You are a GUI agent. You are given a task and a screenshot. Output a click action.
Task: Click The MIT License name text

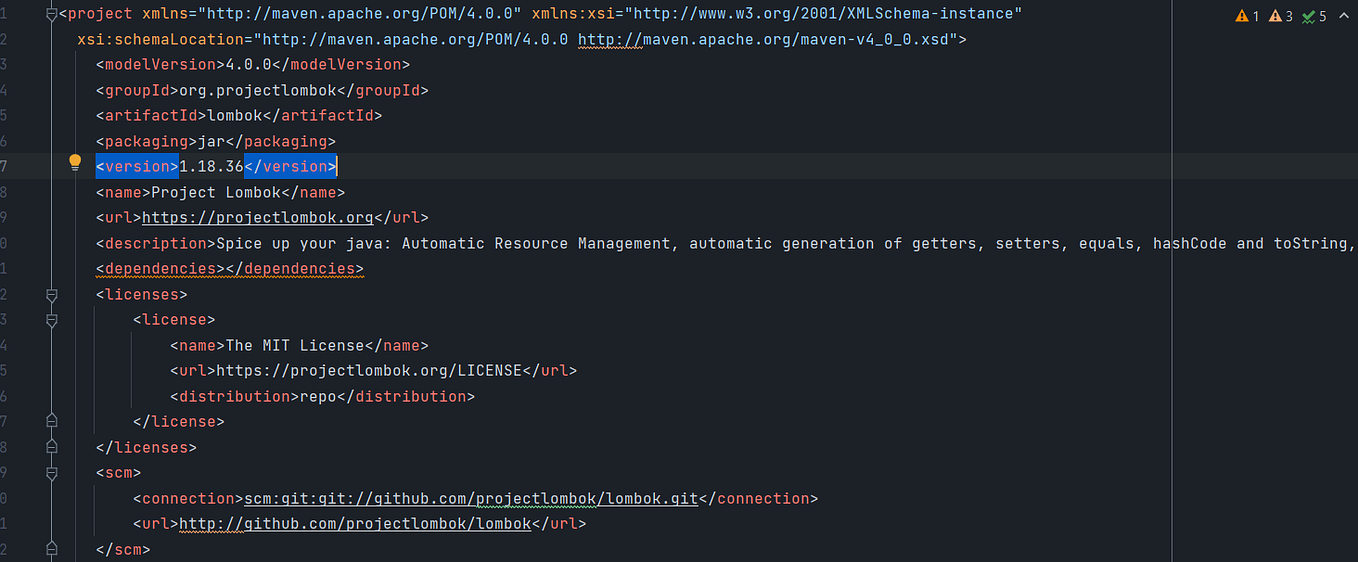click(x=295, y=346)
